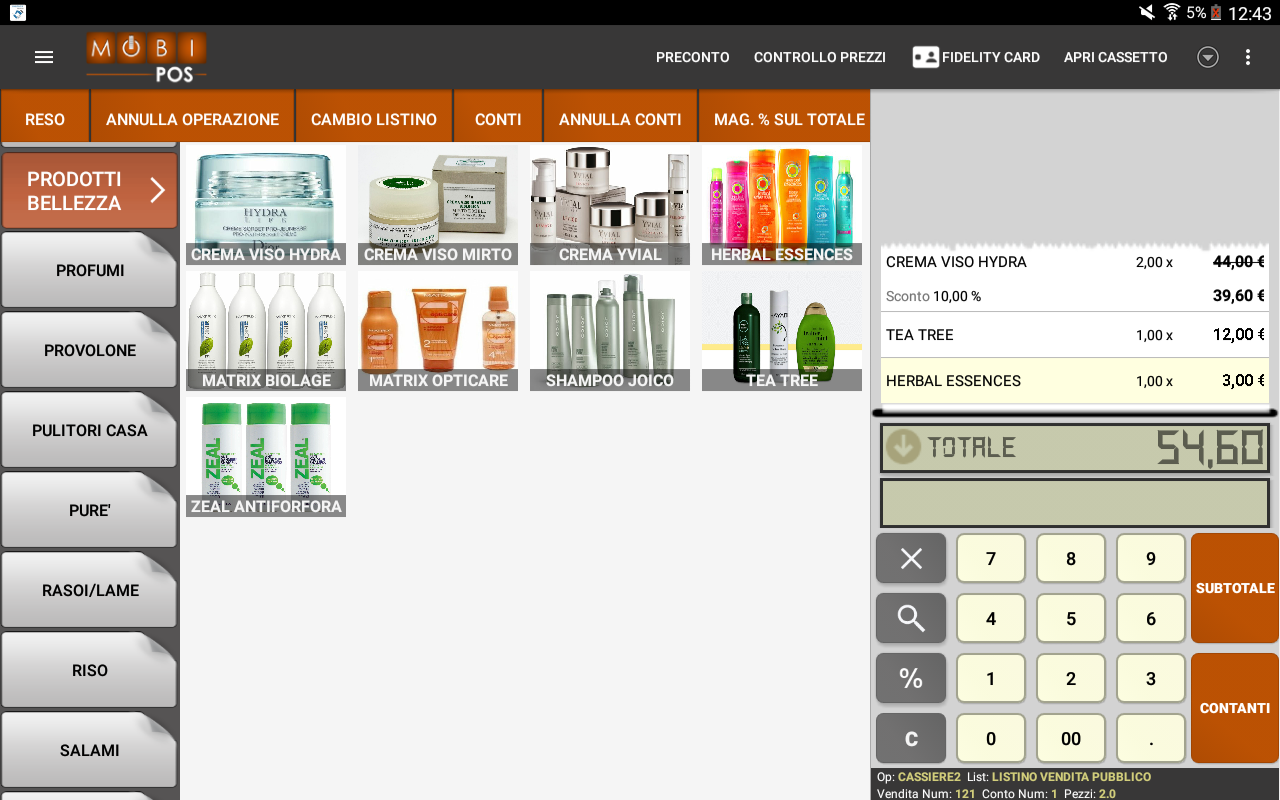Expand PRODOTTI BELLEZZA category chevron
The image size is (1280, 800).
pos(157,190)
